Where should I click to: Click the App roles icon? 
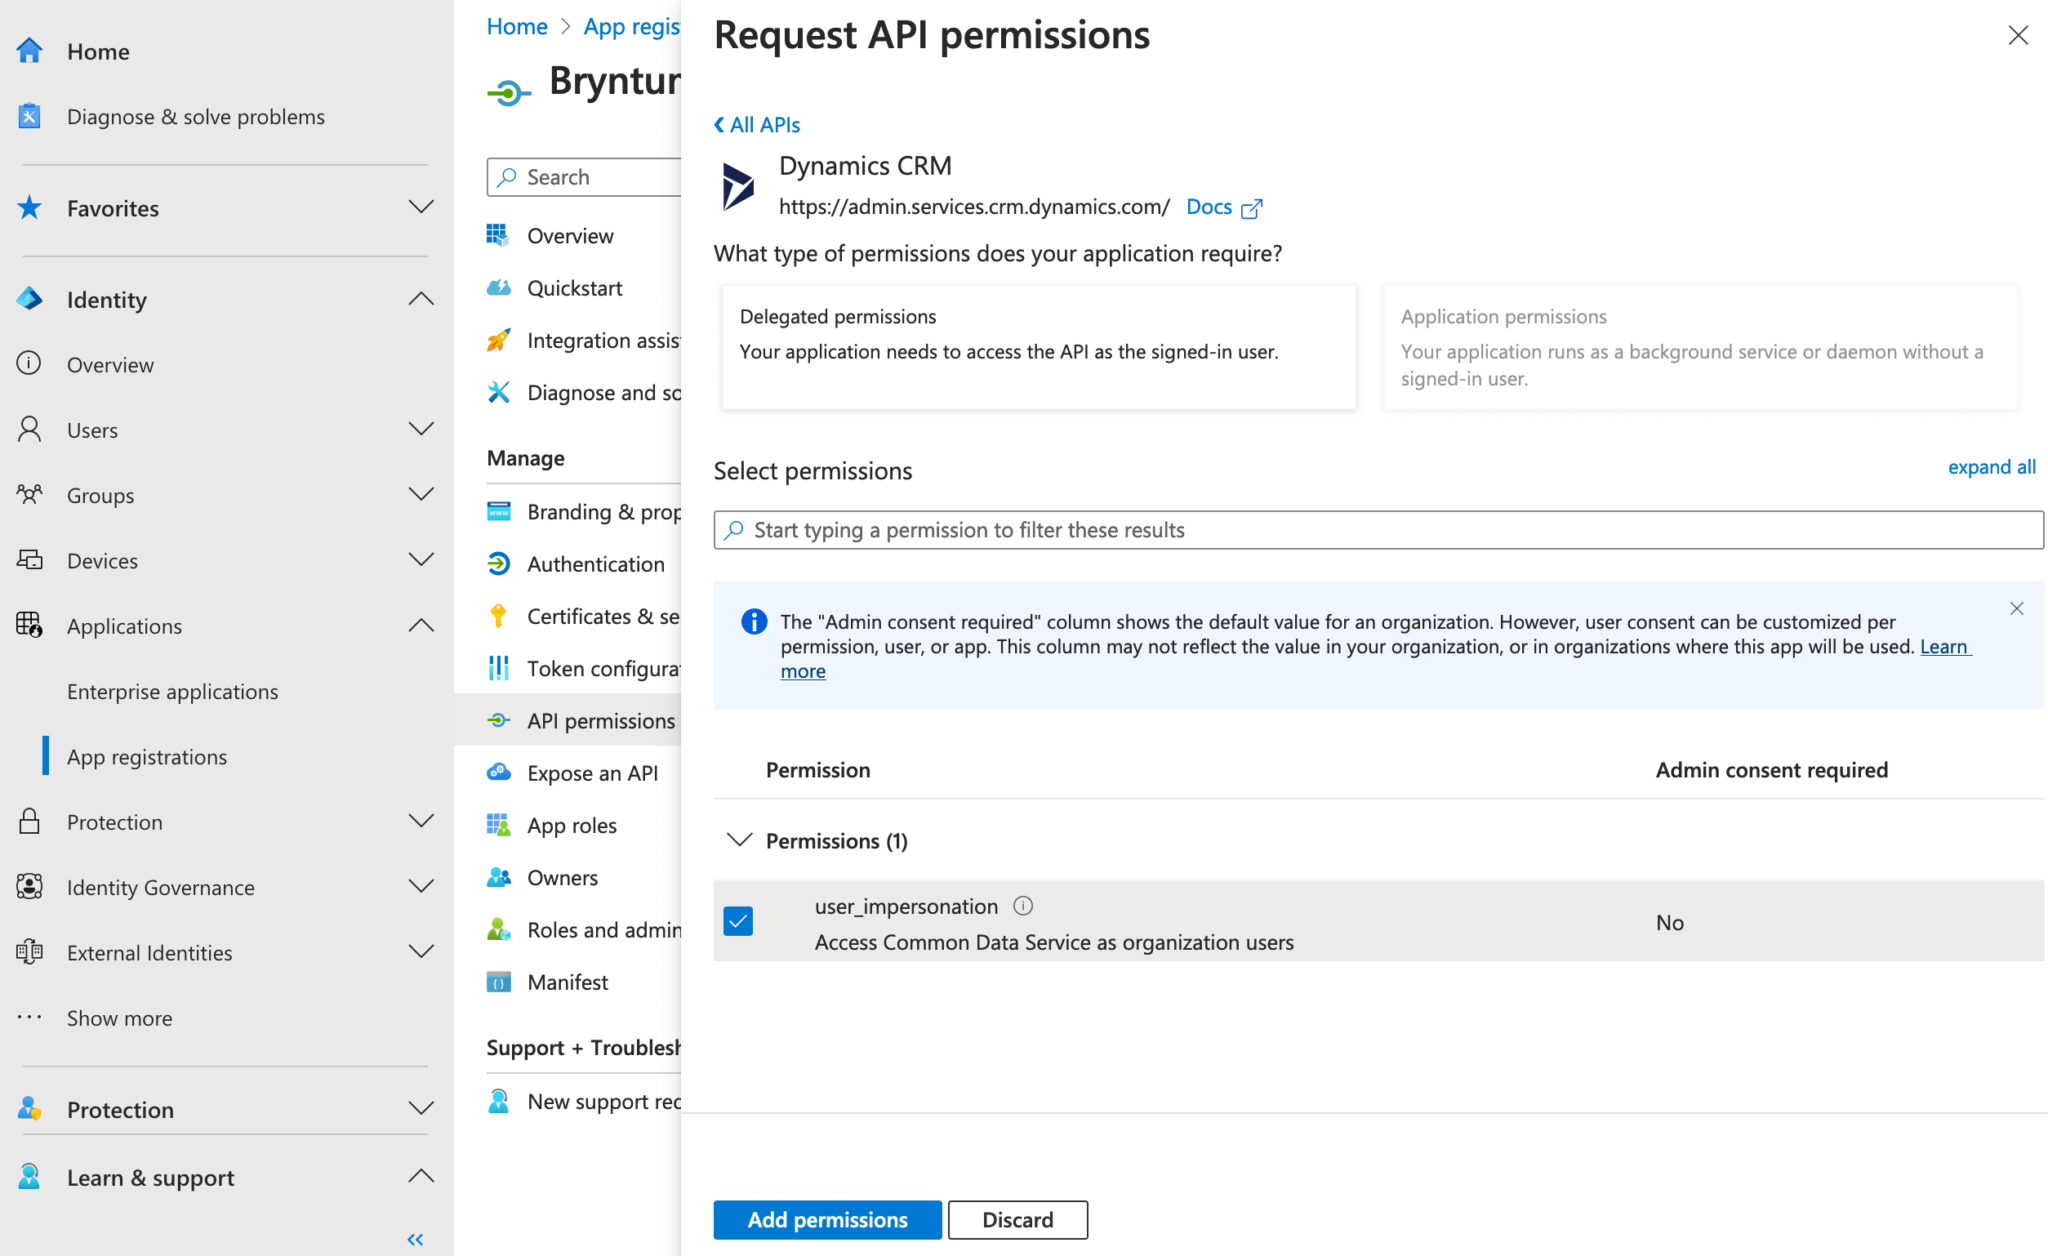(498, 824)
